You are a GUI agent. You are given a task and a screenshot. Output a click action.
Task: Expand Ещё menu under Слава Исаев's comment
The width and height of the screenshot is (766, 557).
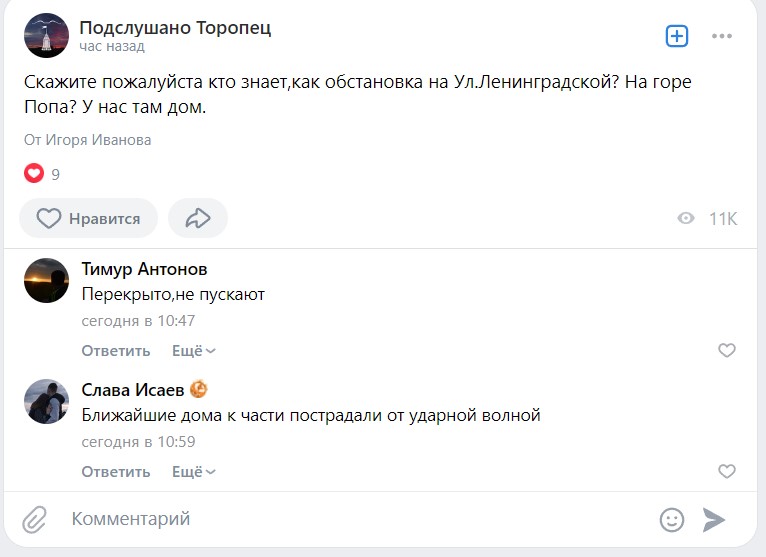pyautogui.click(x=194, y=471)
